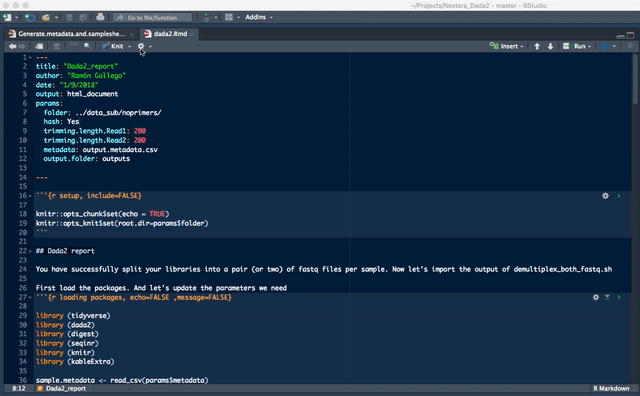Click the ../data_sub/noprimers/ folder path text
The width and height of the screenshot is (640, 396).
tap(118, 113)
